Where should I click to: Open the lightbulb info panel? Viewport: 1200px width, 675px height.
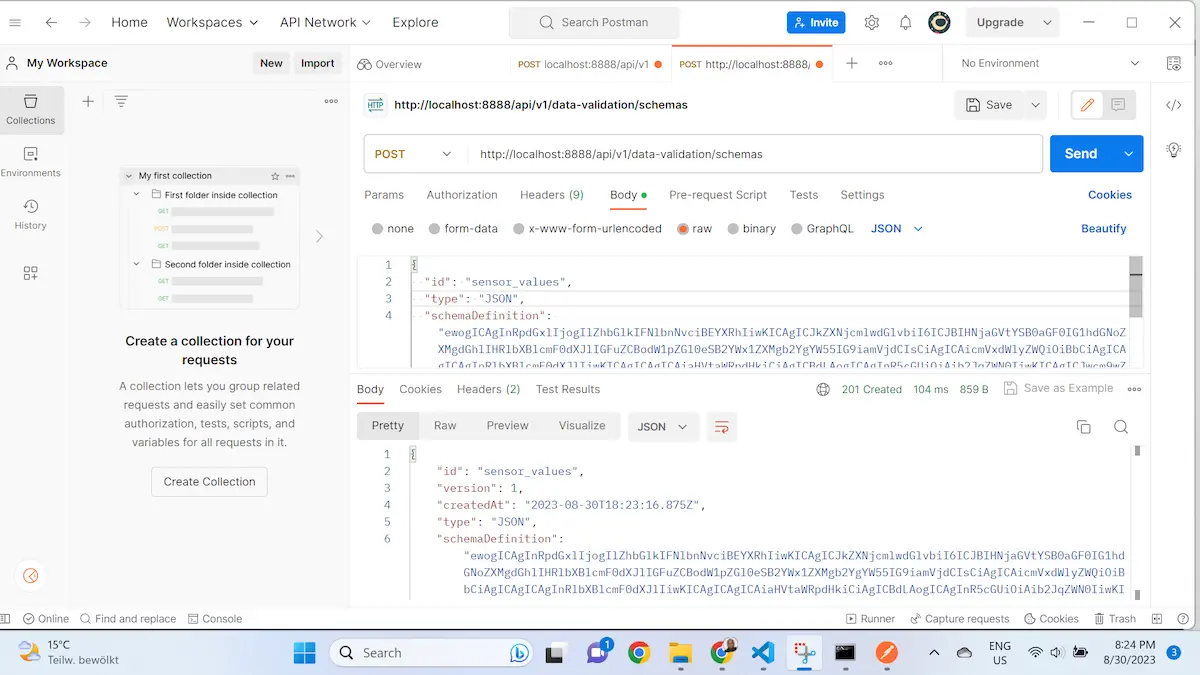click(x=1174, y=149)
